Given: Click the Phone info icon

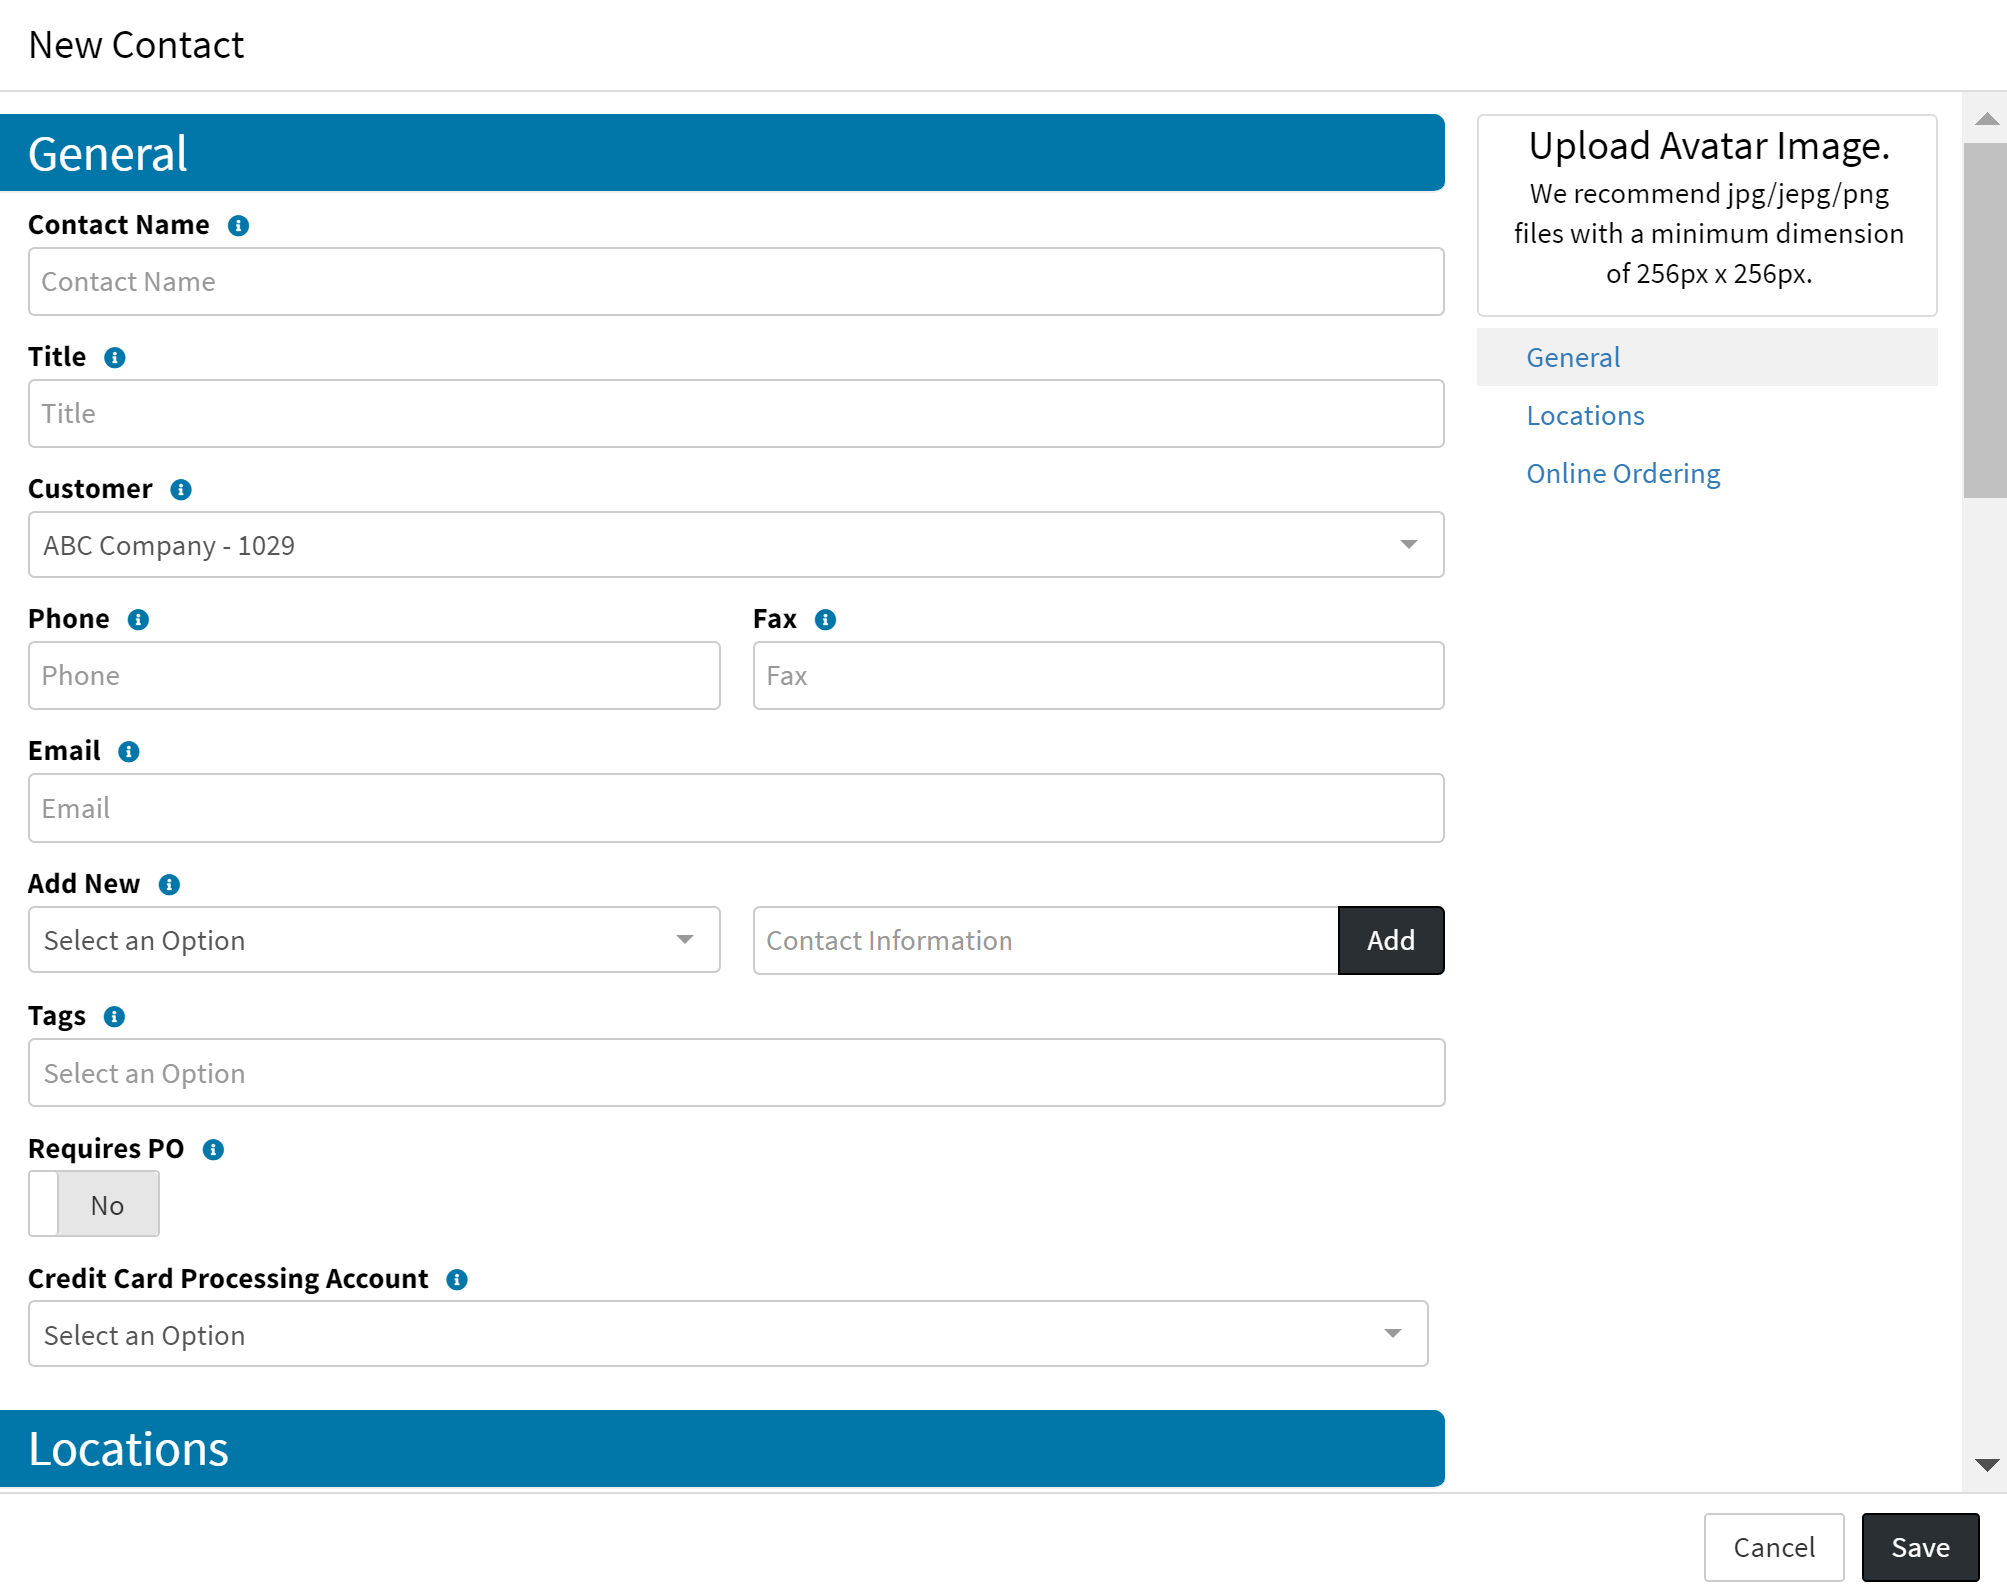Looking at the screenshot, I should pyautogui.click(x=139, y=620).
